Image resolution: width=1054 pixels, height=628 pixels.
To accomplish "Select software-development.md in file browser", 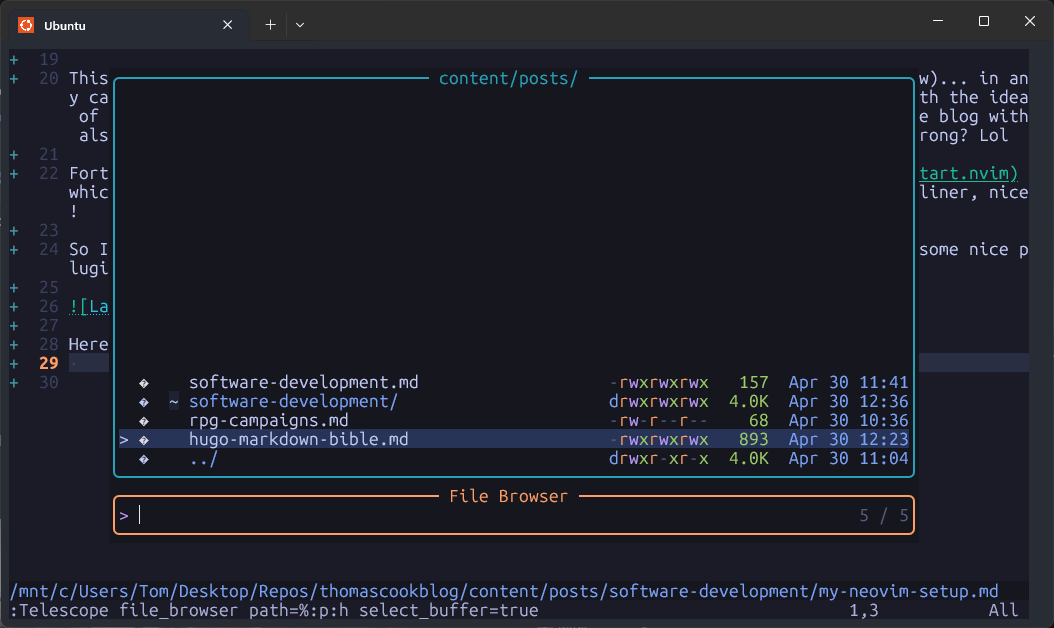I will tap(303, 383).
